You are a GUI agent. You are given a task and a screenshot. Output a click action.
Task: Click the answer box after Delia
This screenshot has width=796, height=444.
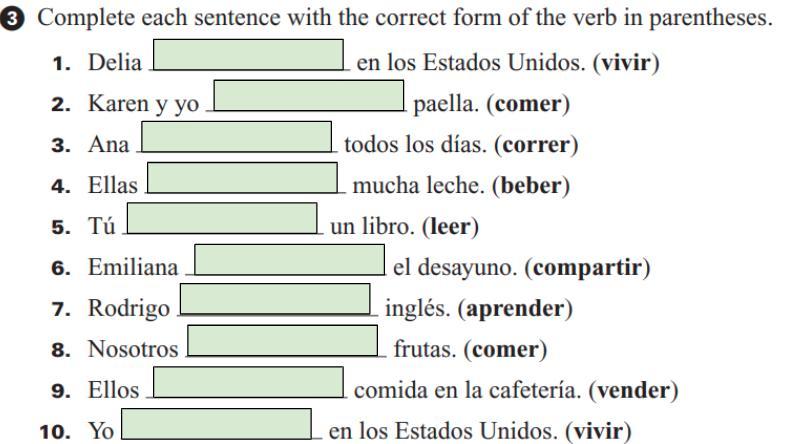click(248, 55)
